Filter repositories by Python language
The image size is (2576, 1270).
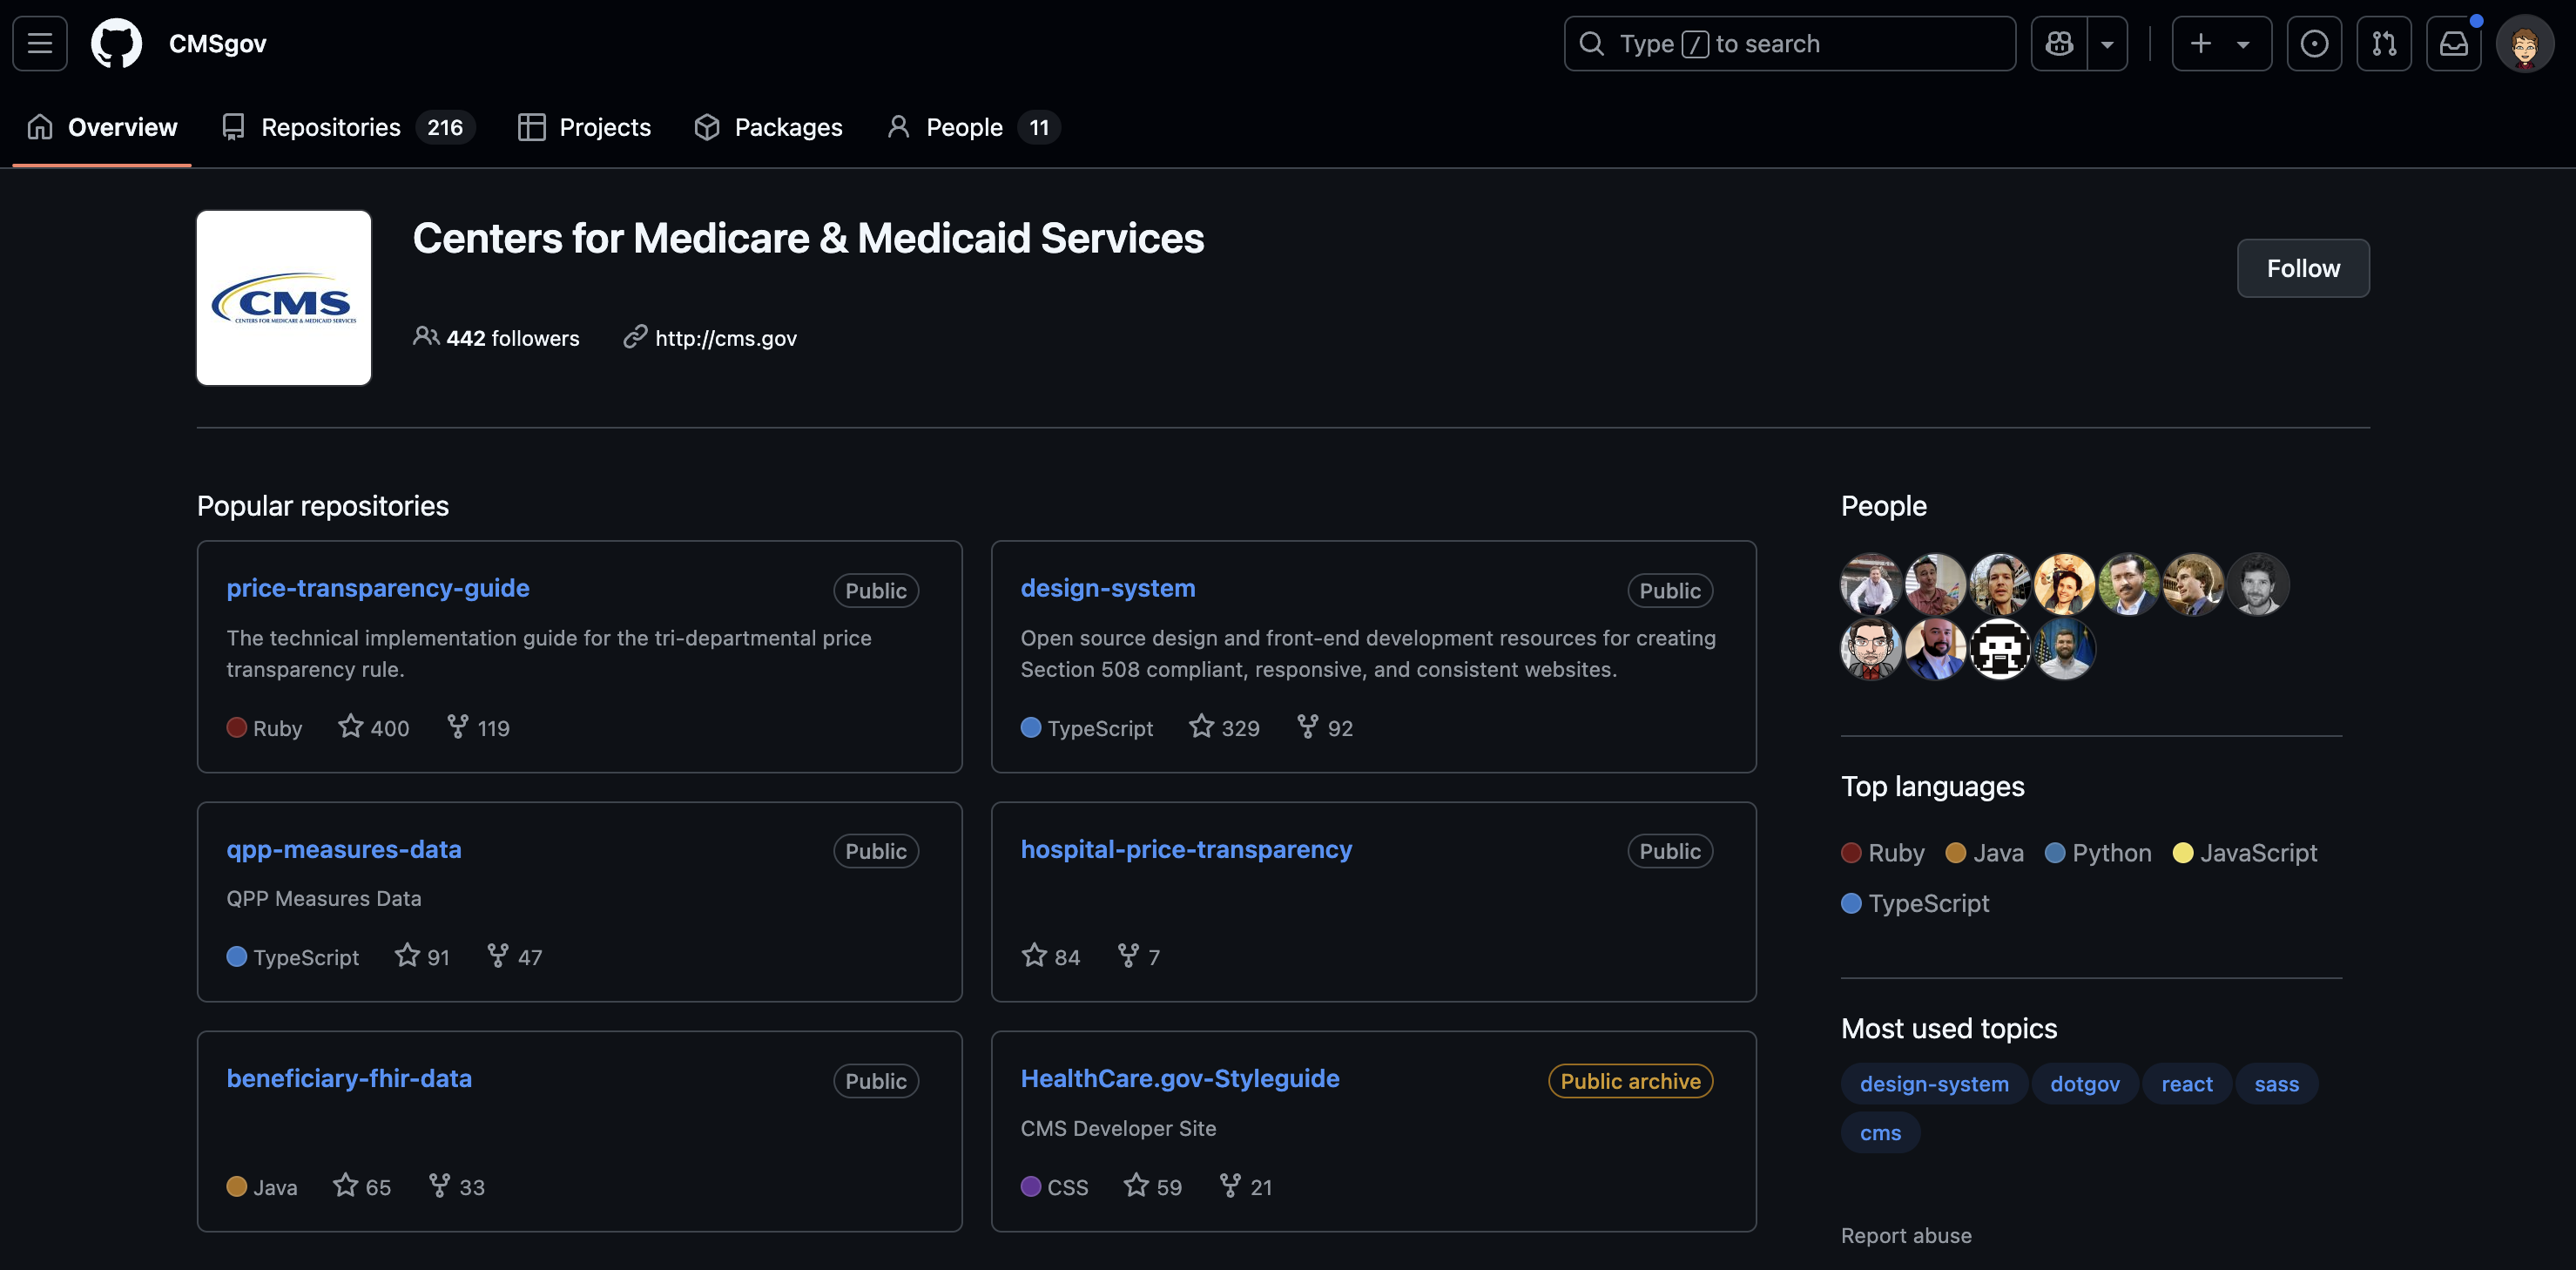(x=2098, y=853)
